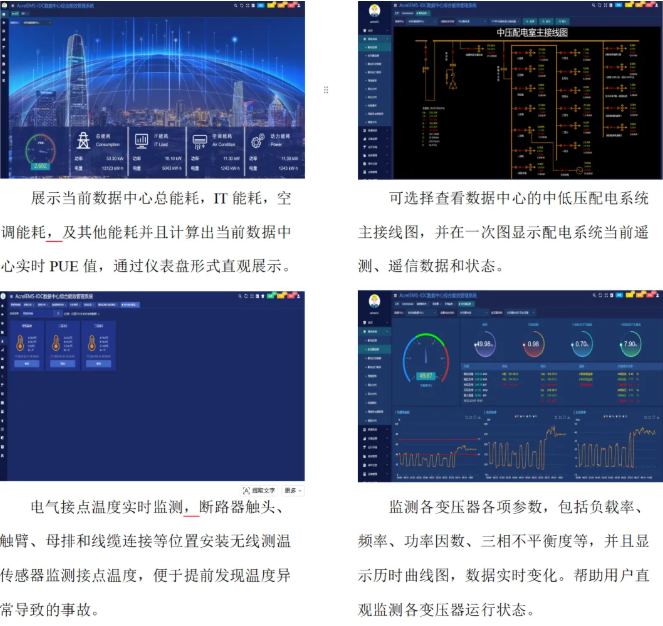The image size is (663, 626).
Task: Click the text 观监测各变压器运行状态。
Action: [x=446, y=610]
